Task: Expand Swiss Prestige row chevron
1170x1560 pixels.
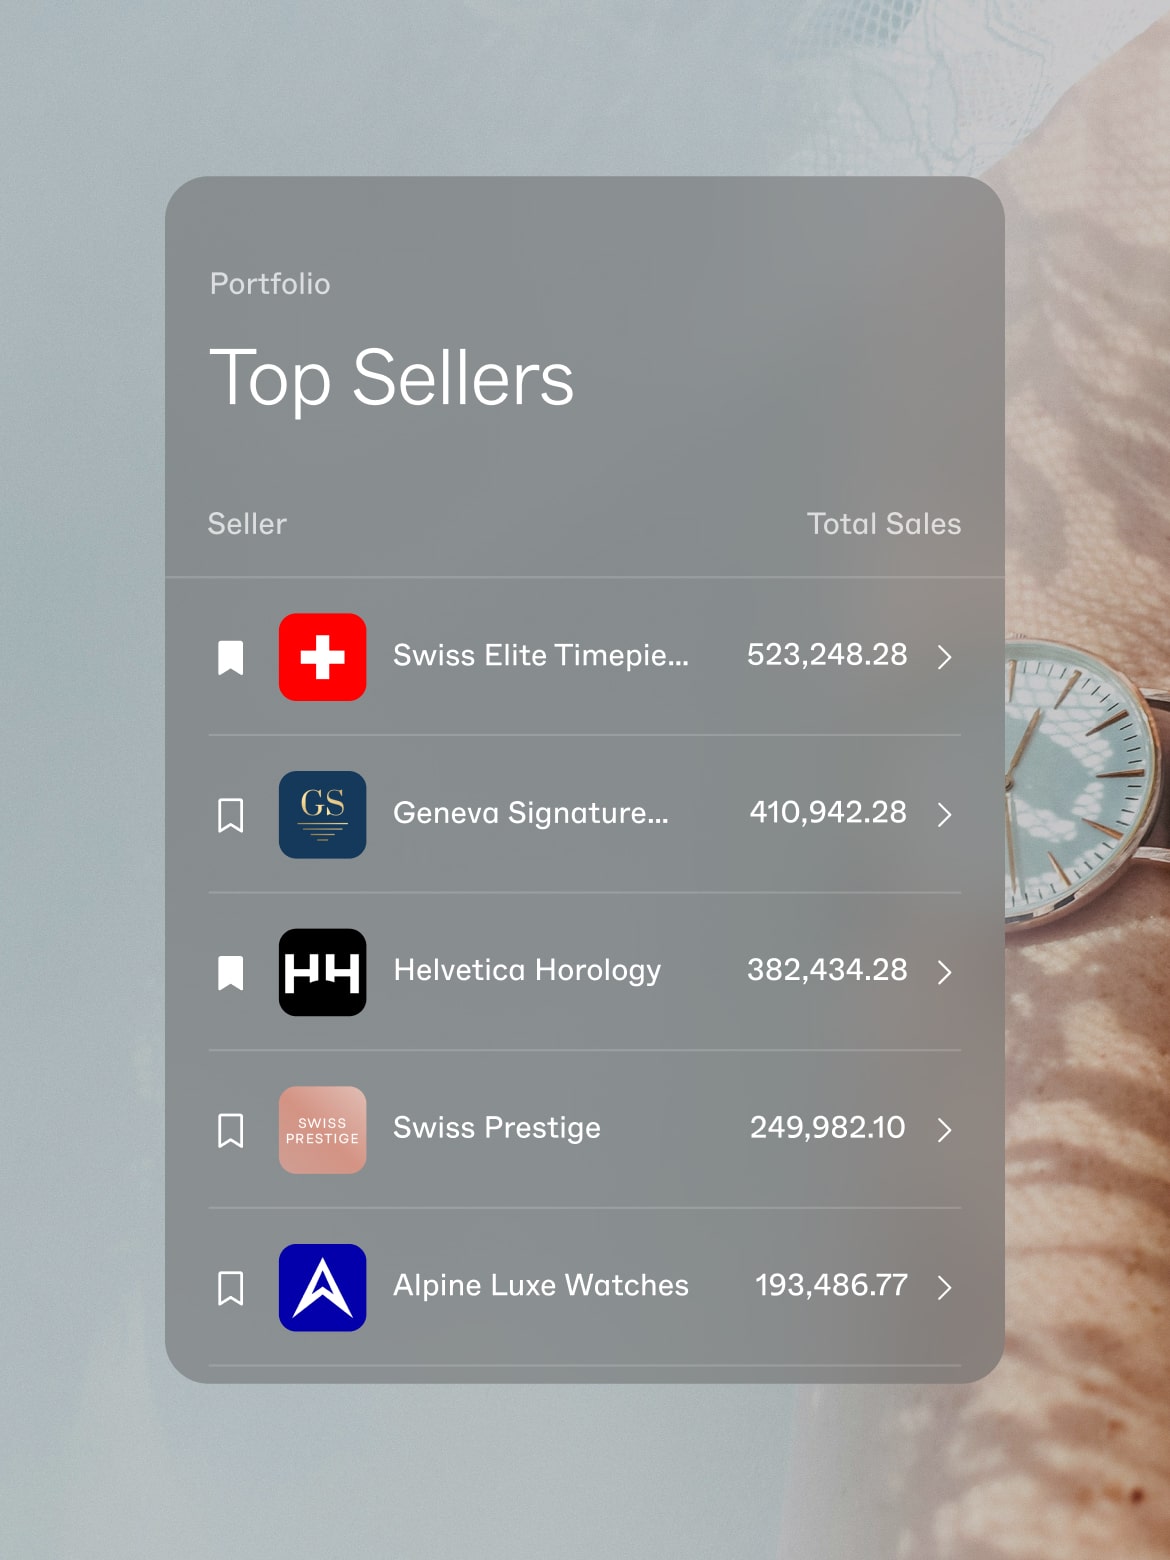Action: 944,1130
